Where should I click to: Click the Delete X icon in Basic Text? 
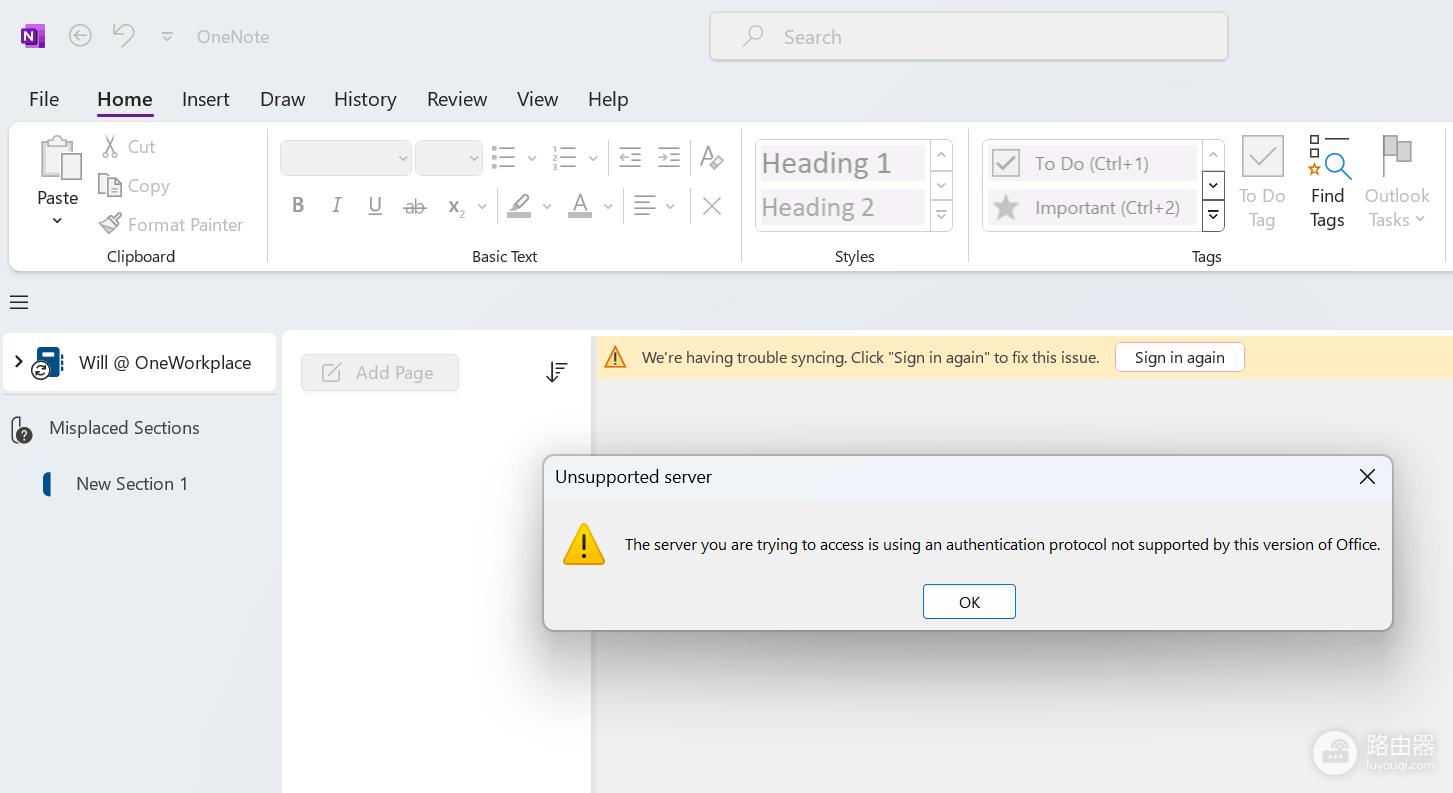(712, 206)
